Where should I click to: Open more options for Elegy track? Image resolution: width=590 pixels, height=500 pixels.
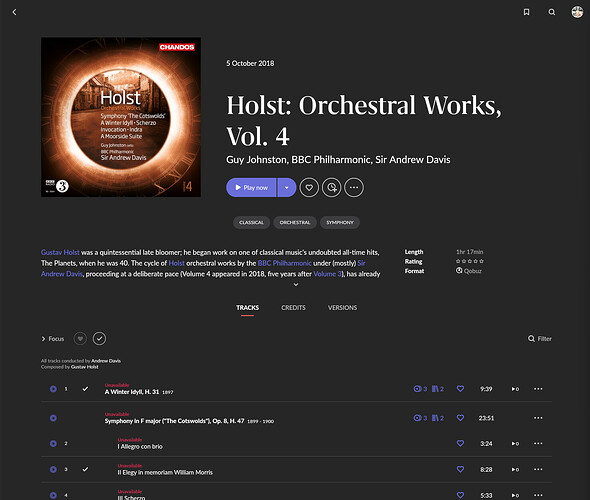click(x=538, y=469)
